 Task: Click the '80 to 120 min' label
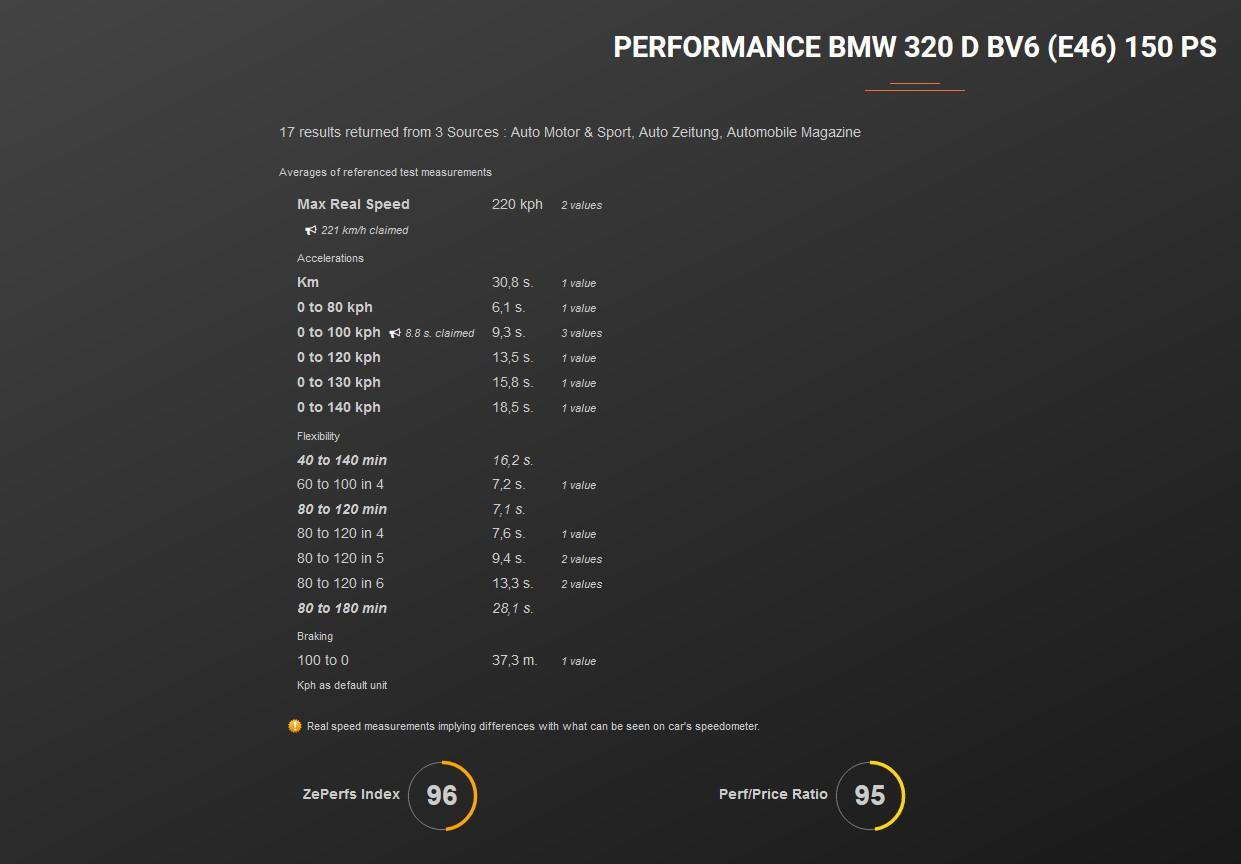pyautogui.click(x=342, y=509)
